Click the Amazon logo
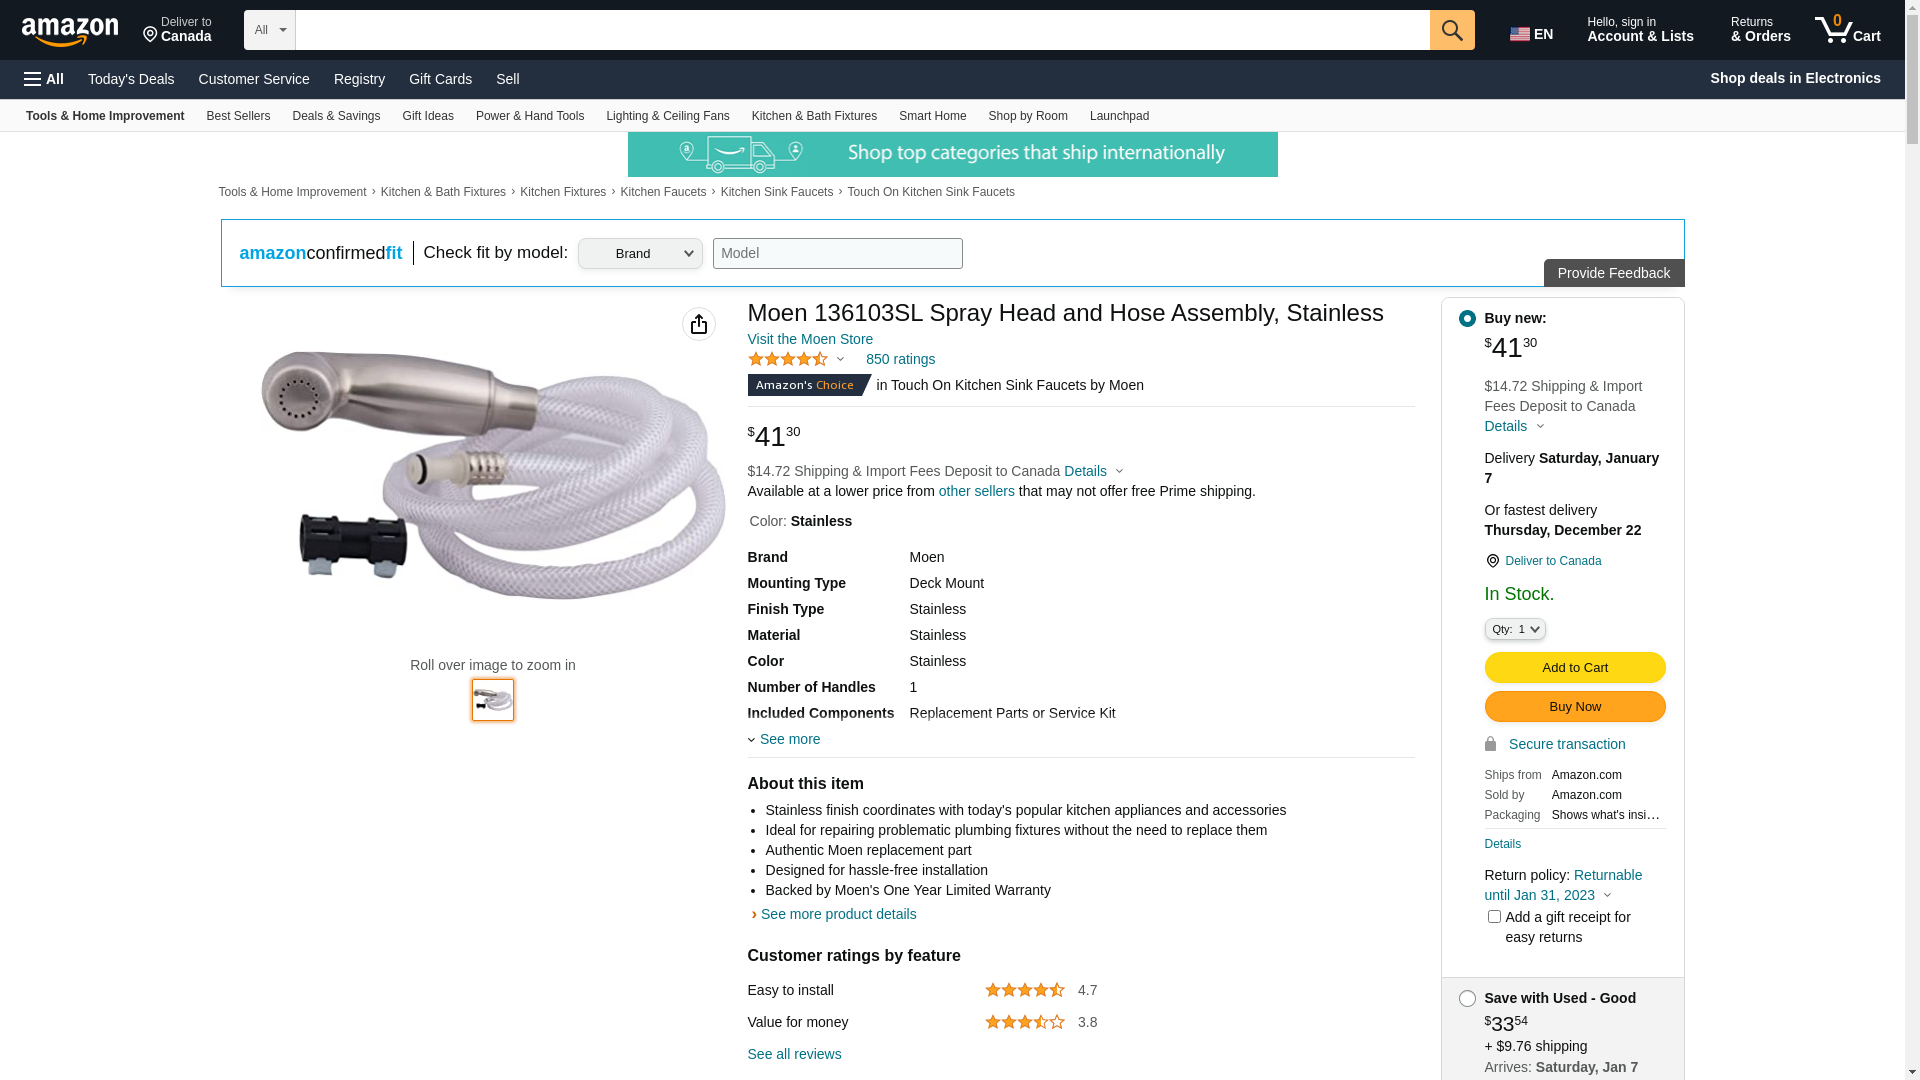1920x1080 pixels. [70, 32]
